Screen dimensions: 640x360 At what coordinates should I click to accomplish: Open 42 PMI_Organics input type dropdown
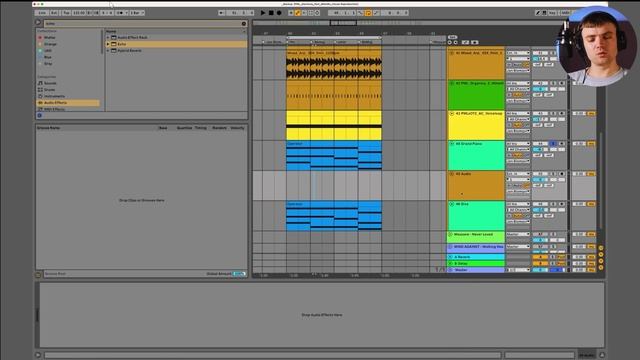coord(518,83)
